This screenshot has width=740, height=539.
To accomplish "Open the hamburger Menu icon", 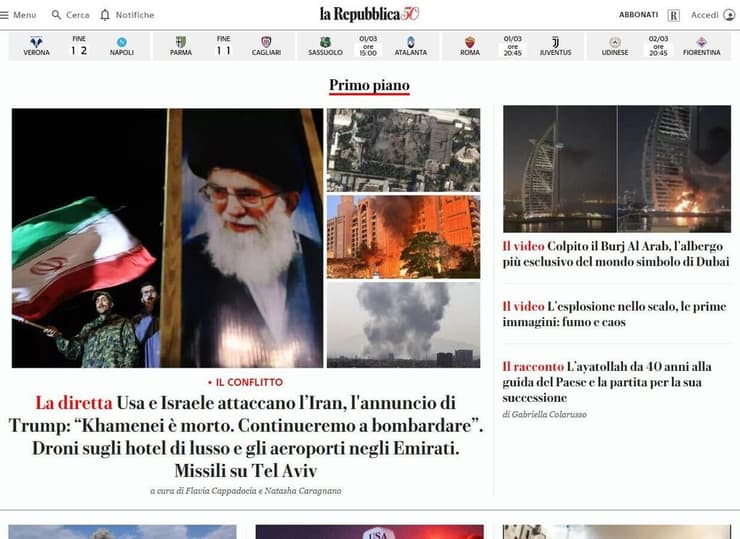I will click(x=6, y=15).
